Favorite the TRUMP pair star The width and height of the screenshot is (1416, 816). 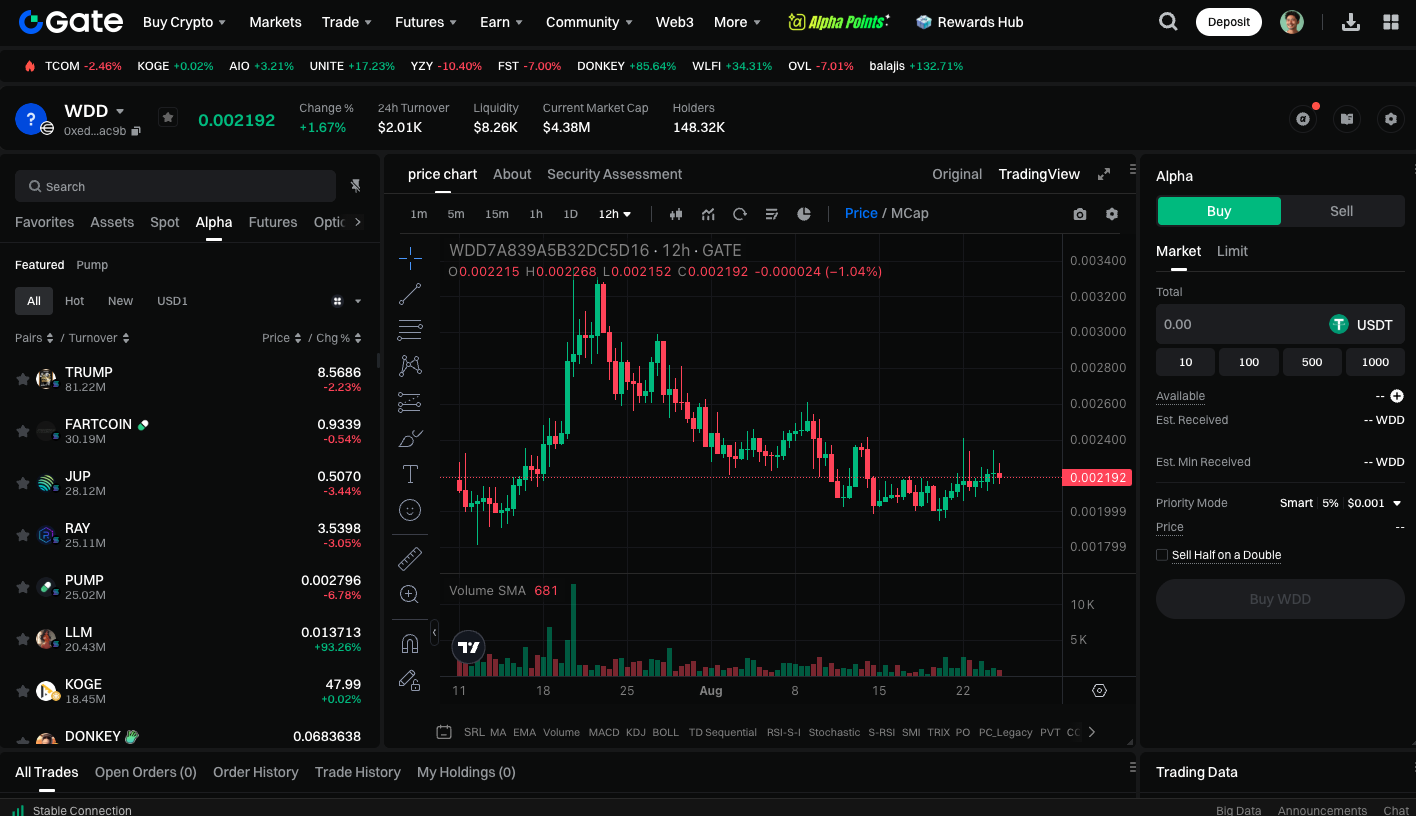point(22,379)
